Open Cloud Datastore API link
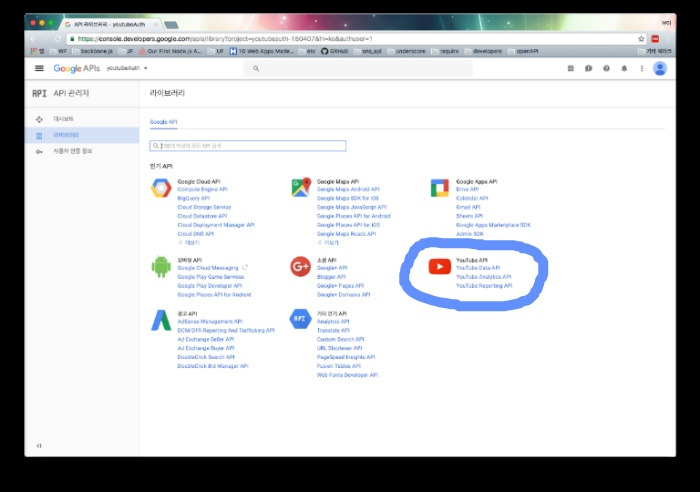Image resolution: width=700 pixels, height=492 pixels. 202,216
